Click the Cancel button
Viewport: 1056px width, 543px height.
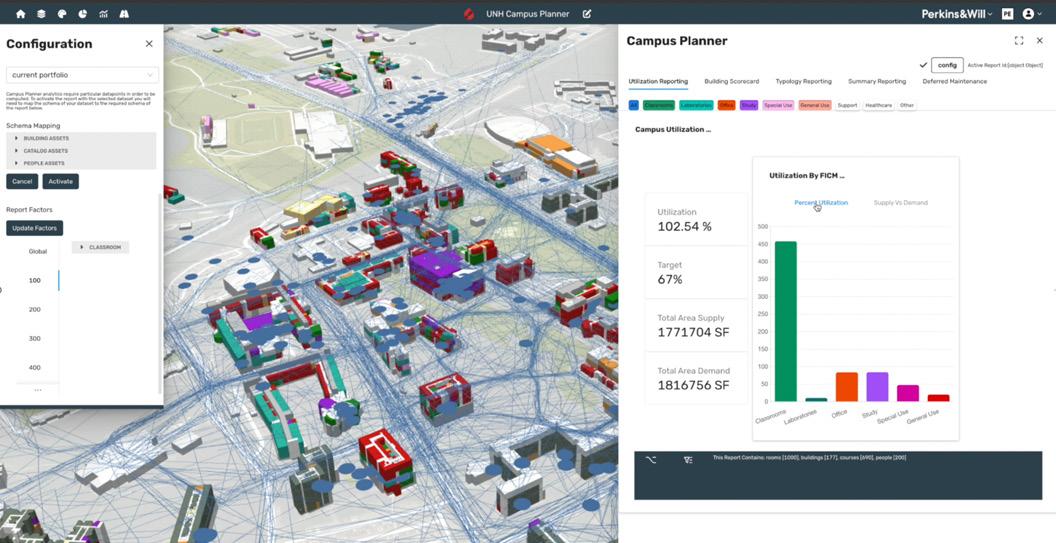tap(22, 181)
